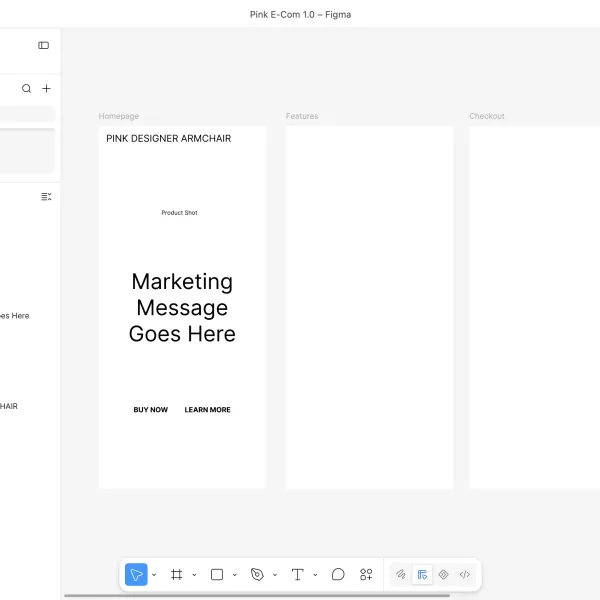Select the Checkout frame label
The height and width of the screenshot is (600, 600).
[487, 116]
